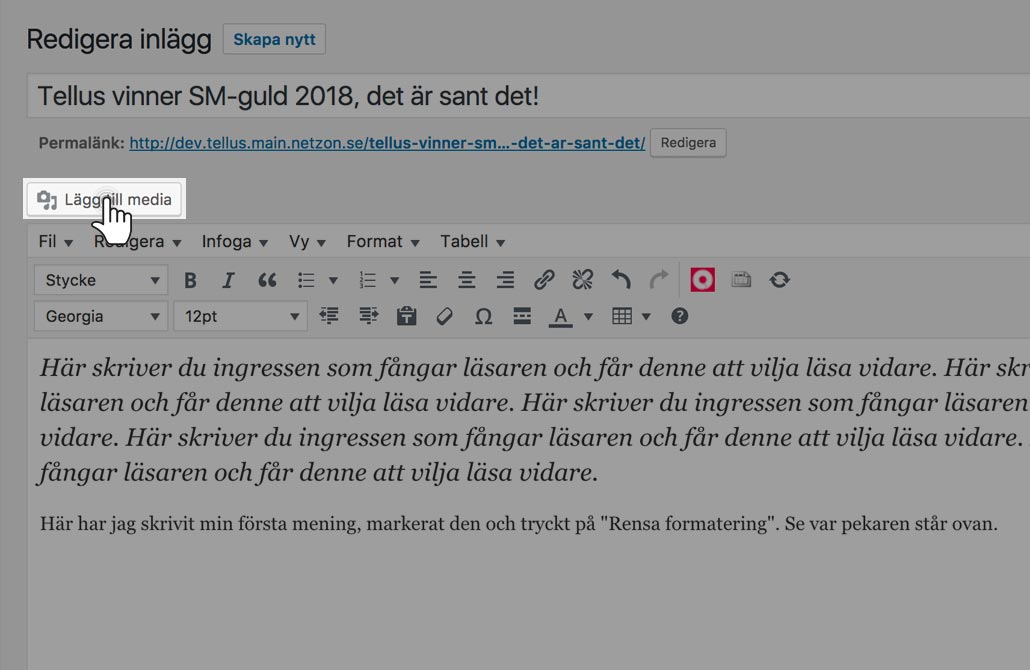Click the Lägg till media button
The width and height of the screenshot is (1030, 670).
tap(104, 199)
